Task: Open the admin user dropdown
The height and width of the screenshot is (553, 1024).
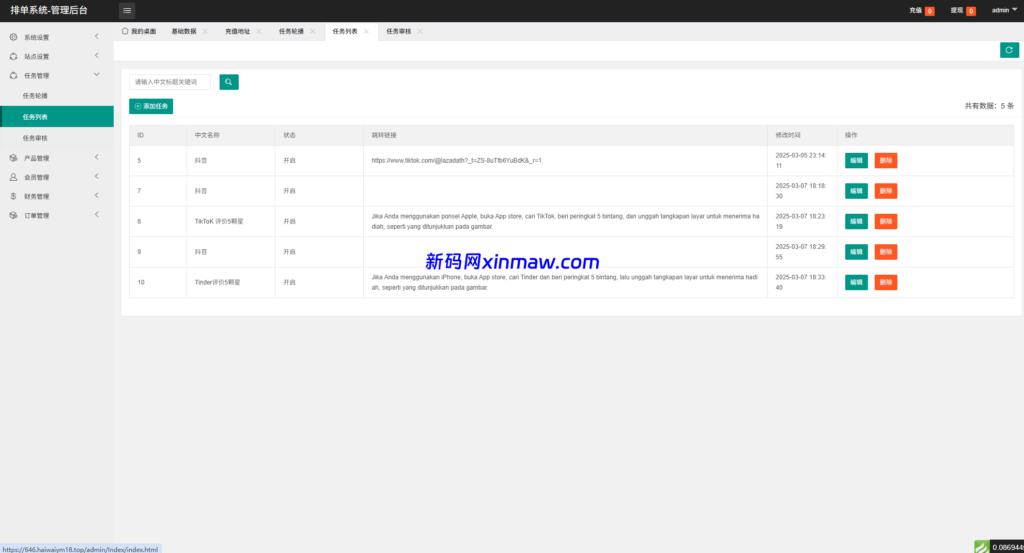Action: click(1004, 10)
